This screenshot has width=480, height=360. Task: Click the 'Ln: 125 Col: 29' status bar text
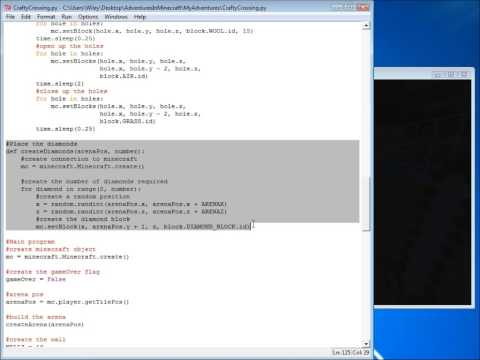click(x=350, y=352)
